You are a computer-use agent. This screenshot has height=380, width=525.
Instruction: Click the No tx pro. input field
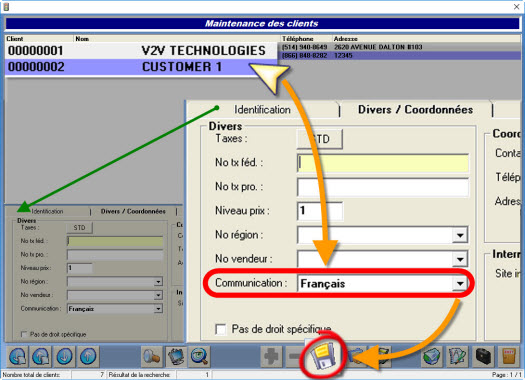click(383, 187)
